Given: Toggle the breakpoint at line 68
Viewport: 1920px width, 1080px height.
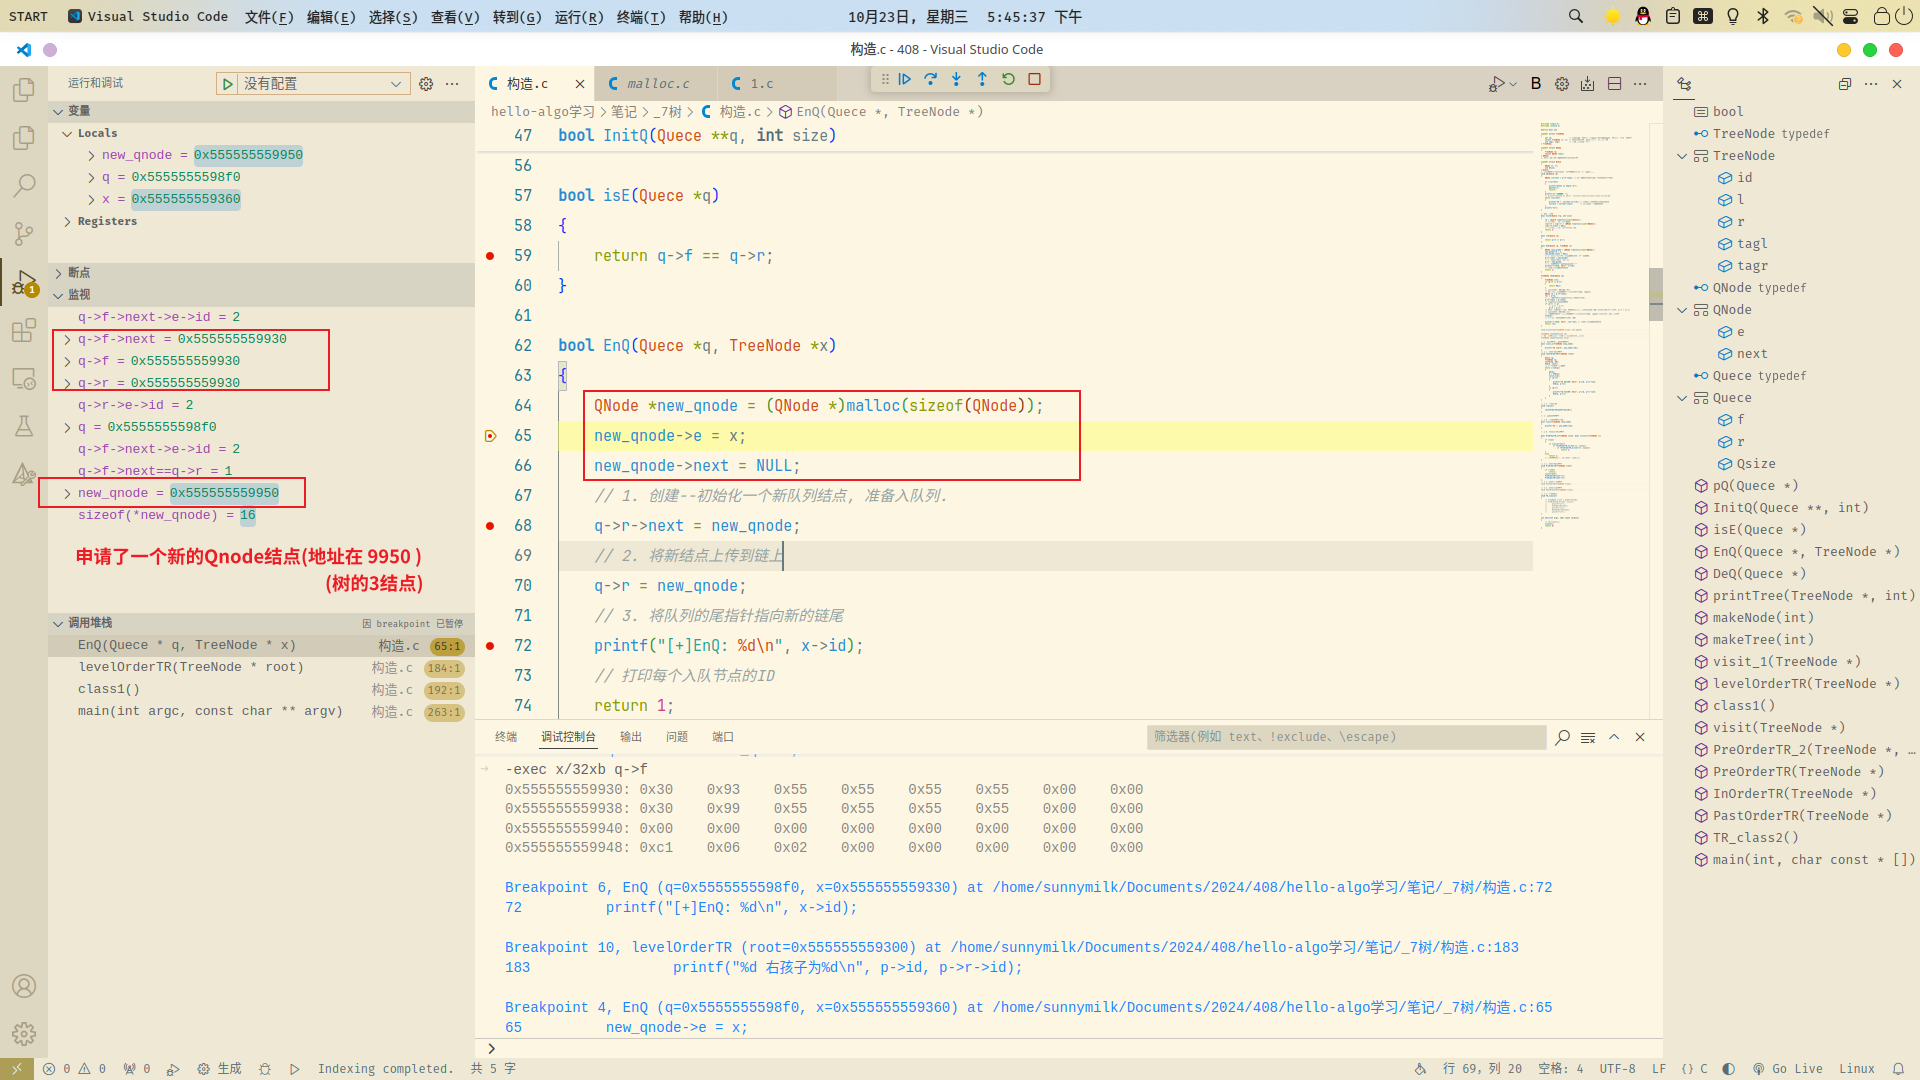Looking at the screenshot, I should point(490,526).
